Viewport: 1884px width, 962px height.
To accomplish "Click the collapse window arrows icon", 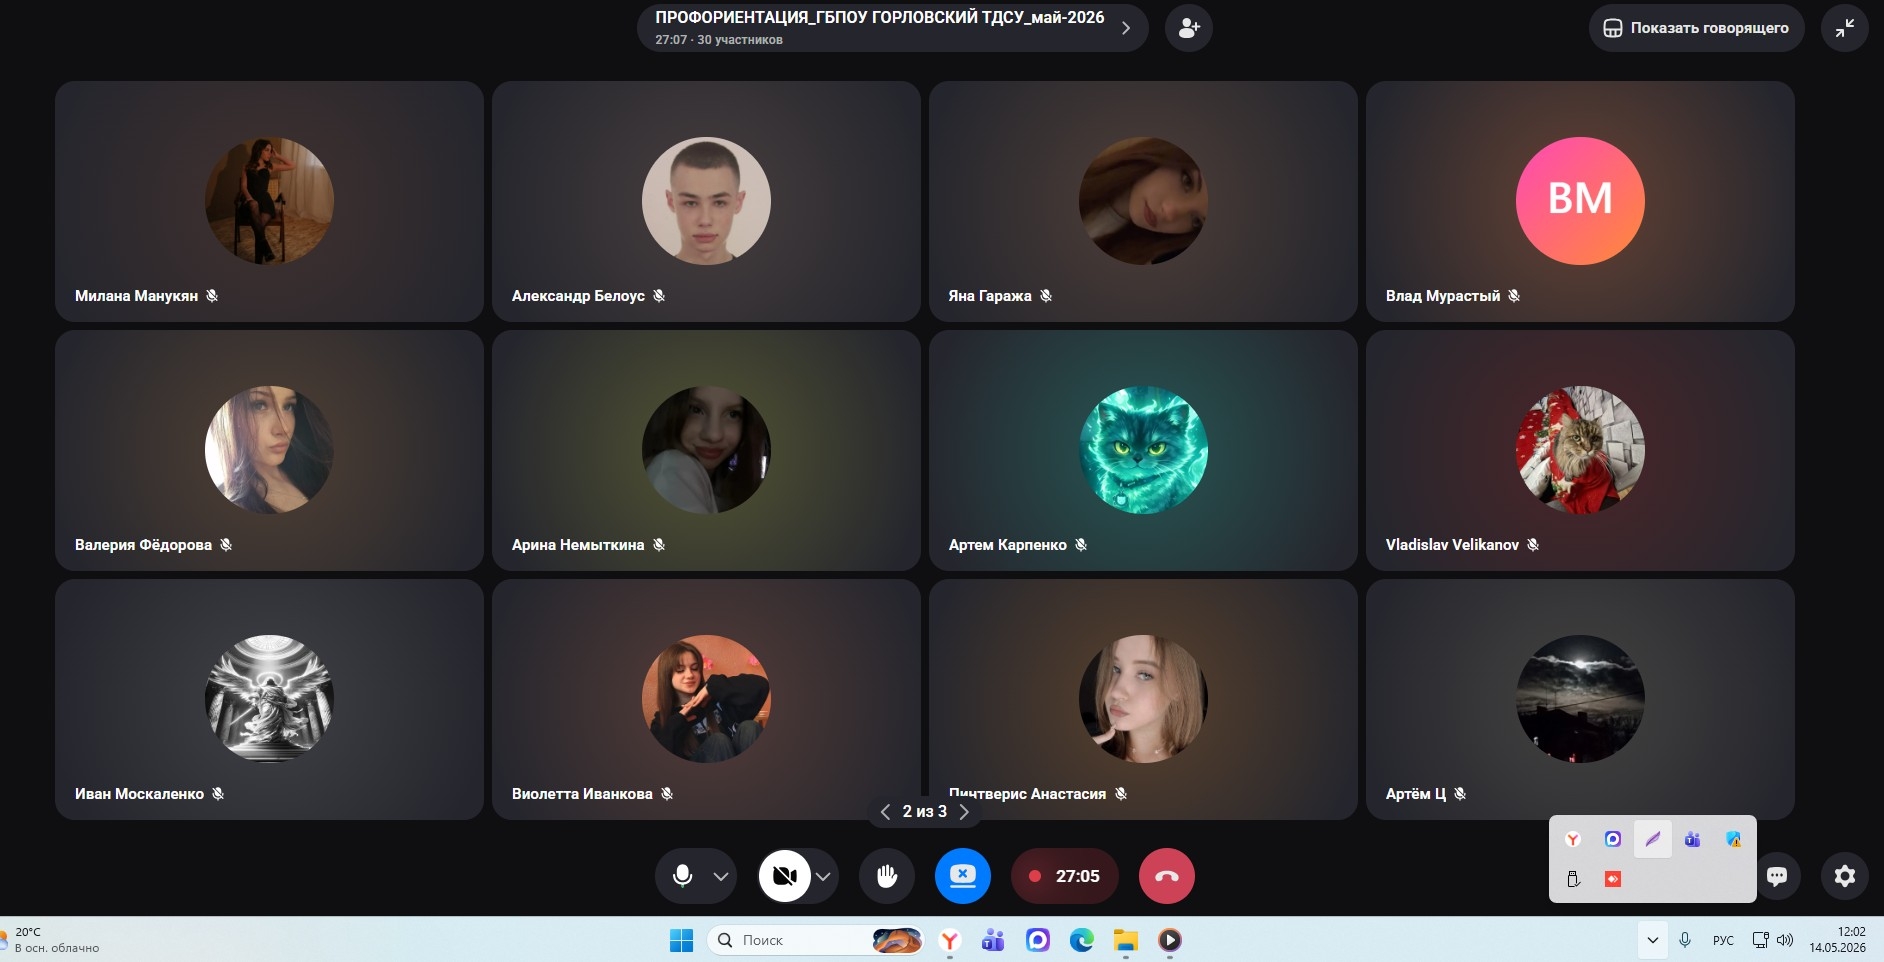I will 1844,28.
